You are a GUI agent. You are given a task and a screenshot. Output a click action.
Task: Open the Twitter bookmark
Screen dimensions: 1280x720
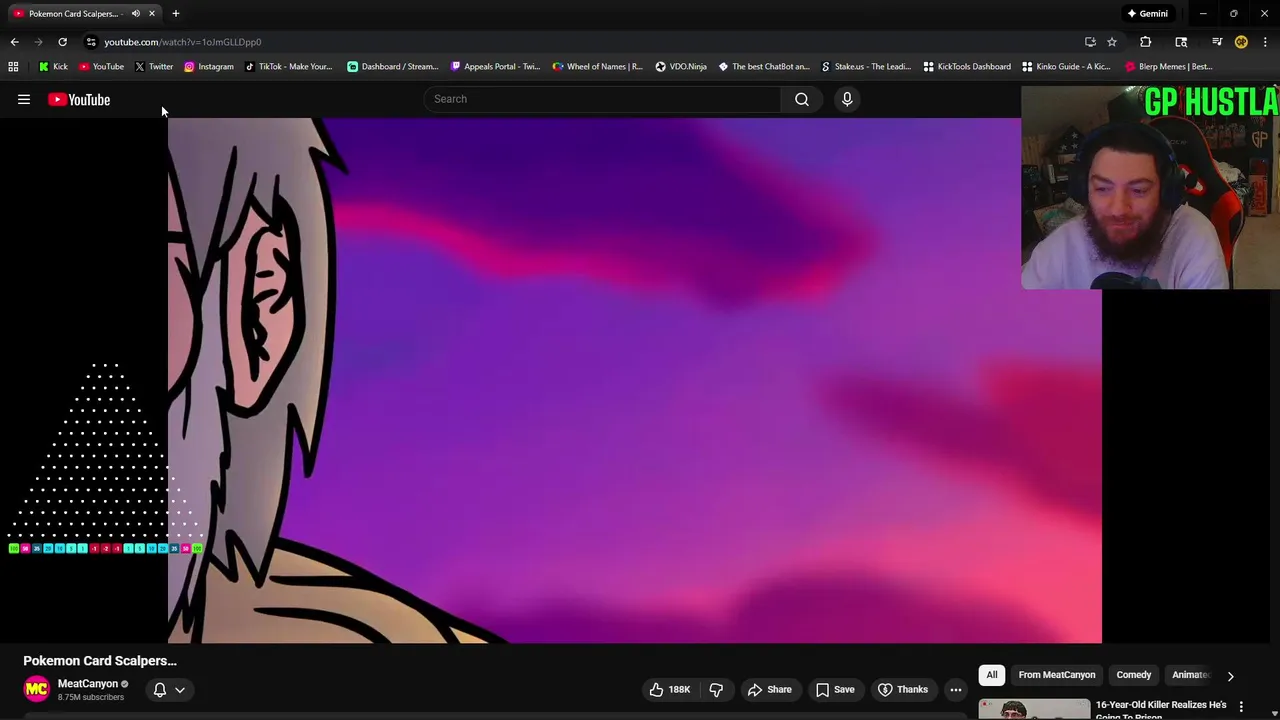pyautogui.click(x=153, y=67)
